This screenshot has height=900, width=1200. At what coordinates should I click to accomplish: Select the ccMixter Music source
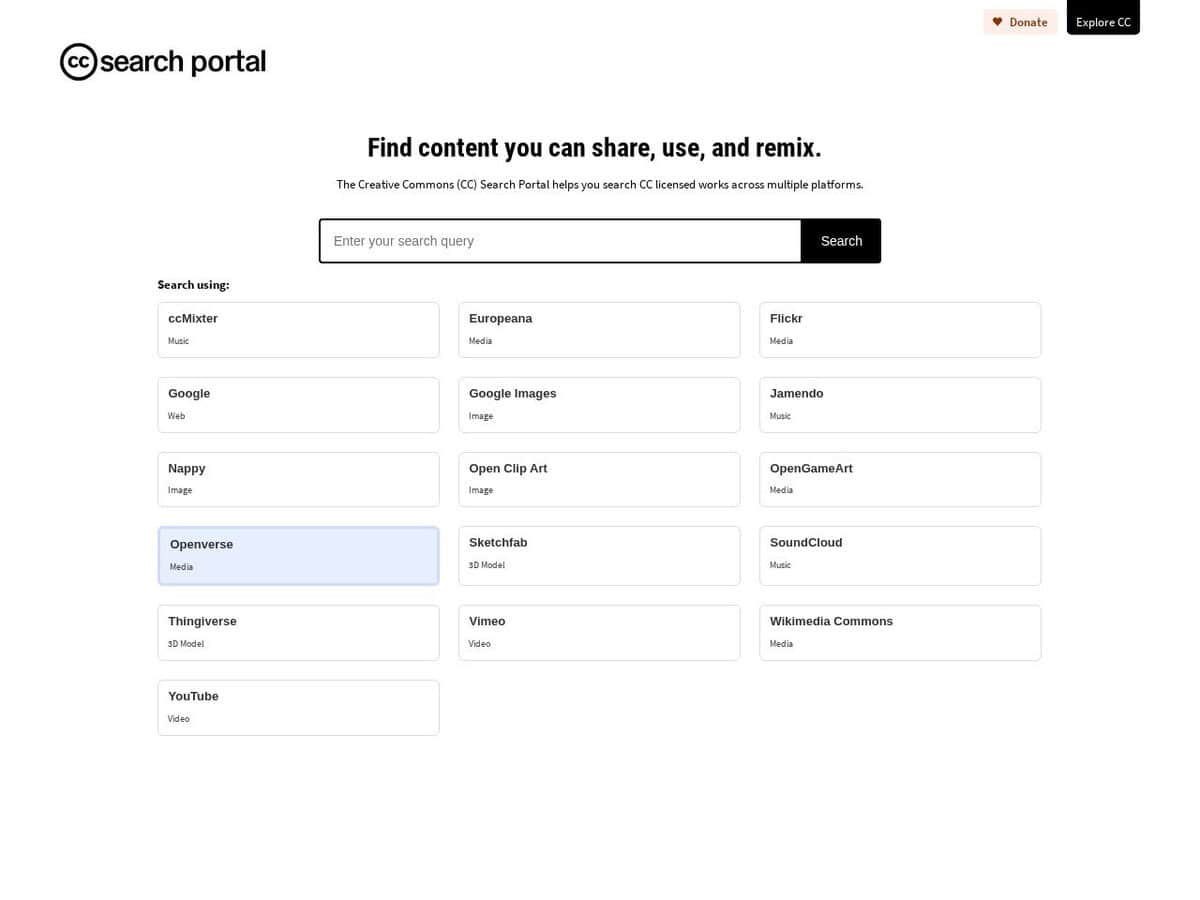pos(298,330)
